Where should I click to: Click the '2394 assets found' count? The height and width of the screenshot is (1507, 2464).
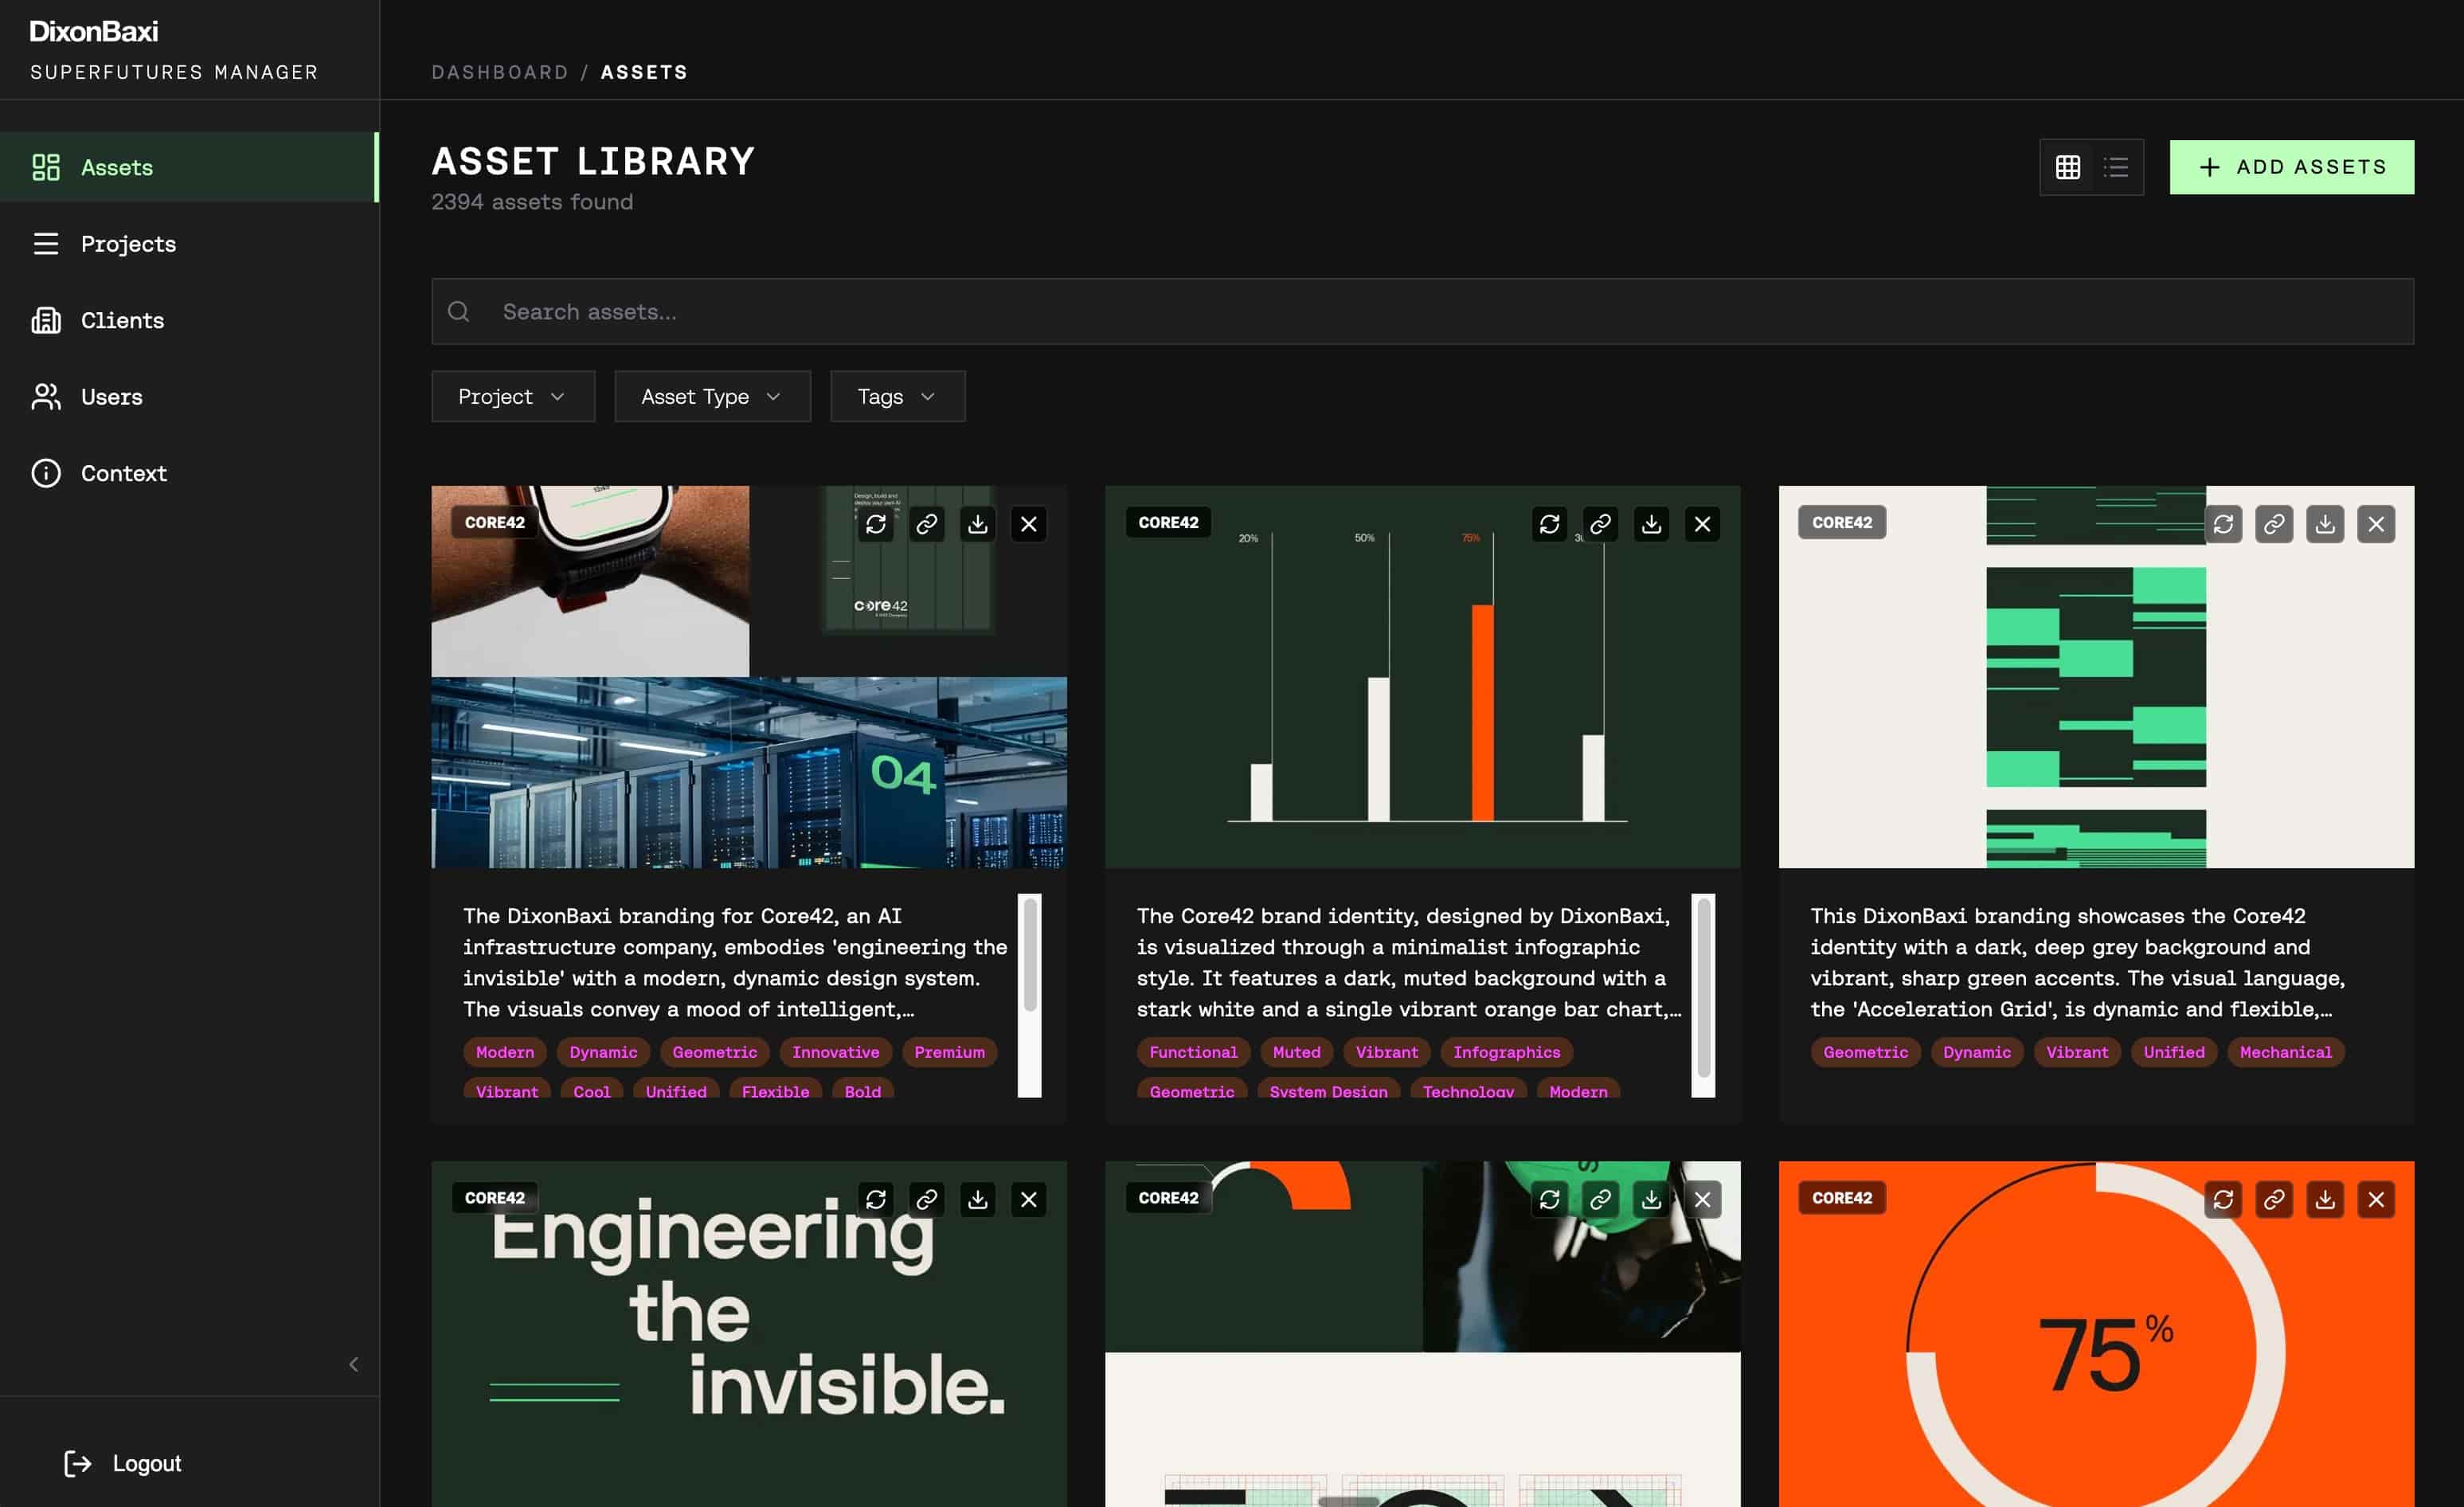click(532, 202)
